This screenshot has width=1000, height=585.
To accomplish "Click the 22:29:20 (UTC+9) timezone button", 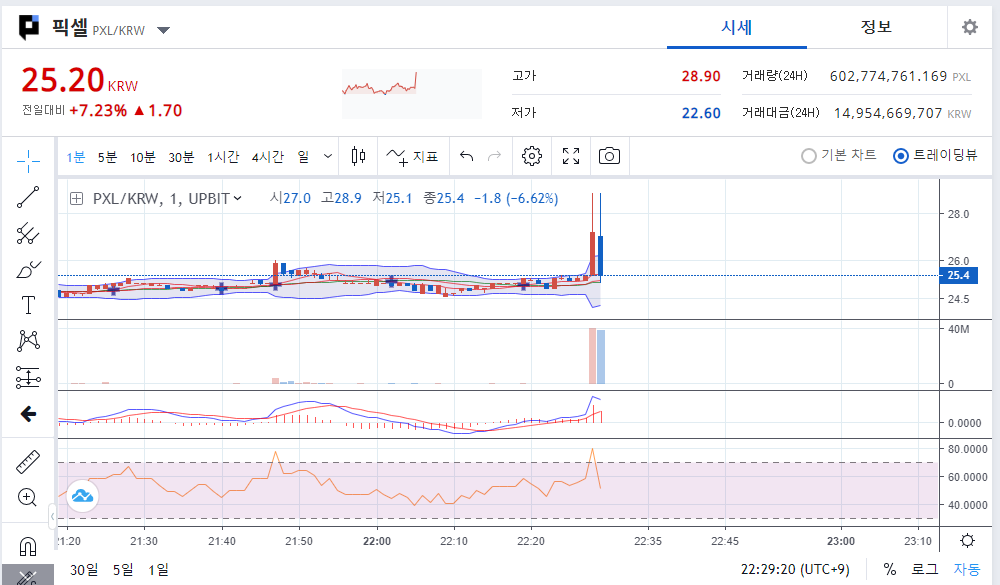I will tap(795, 569).
